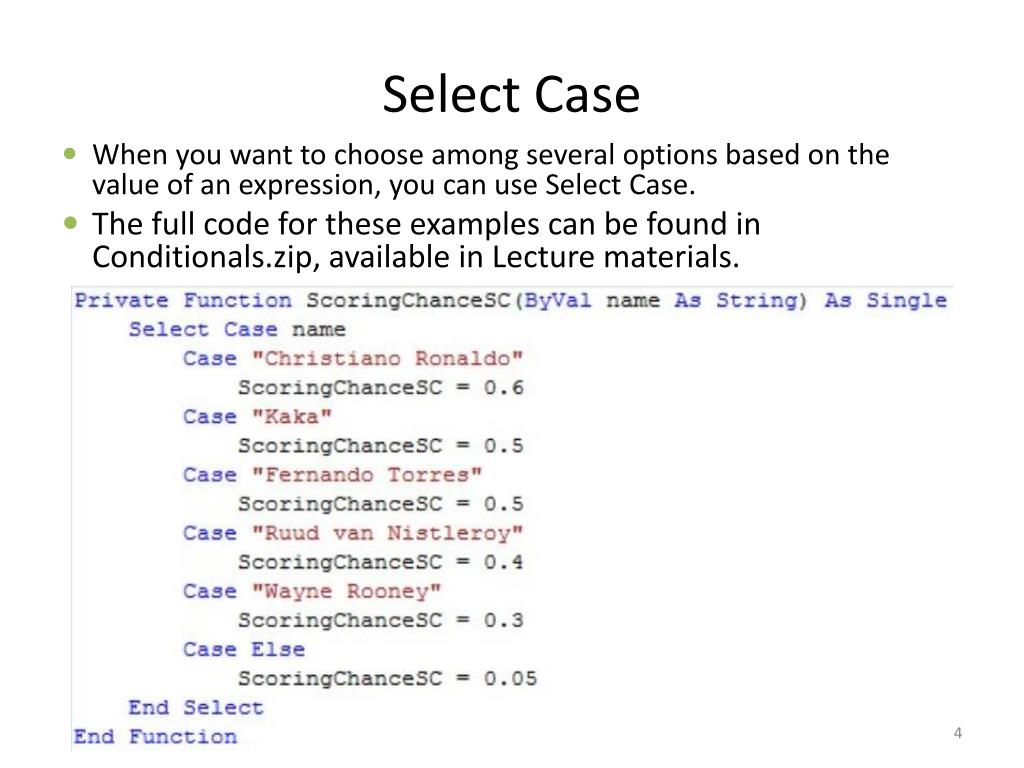Click the "Wayne Rooney" case string

coord(347,591)
